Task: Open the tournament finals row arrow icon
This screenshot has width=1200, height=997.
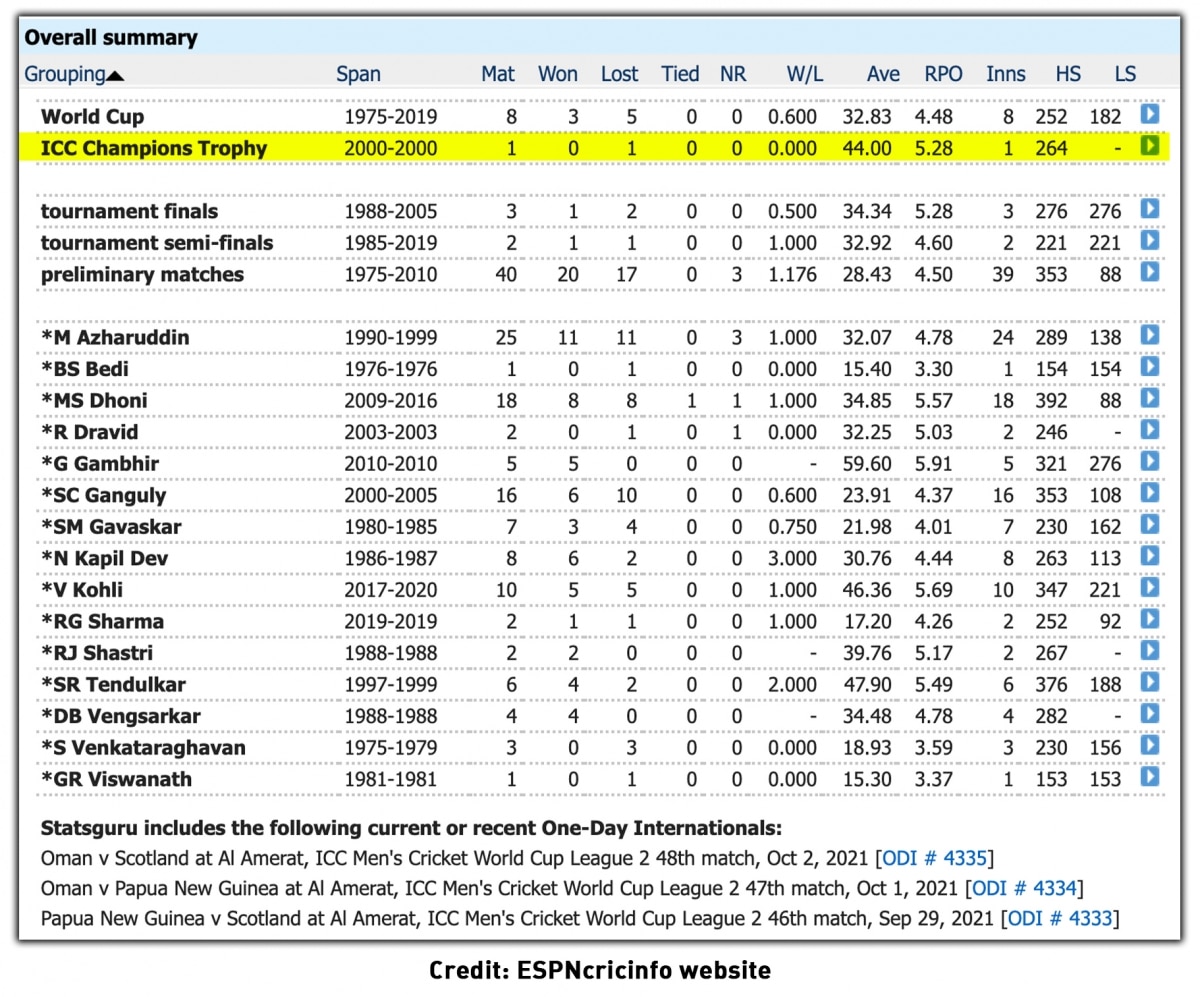Action: (1150, 210)
